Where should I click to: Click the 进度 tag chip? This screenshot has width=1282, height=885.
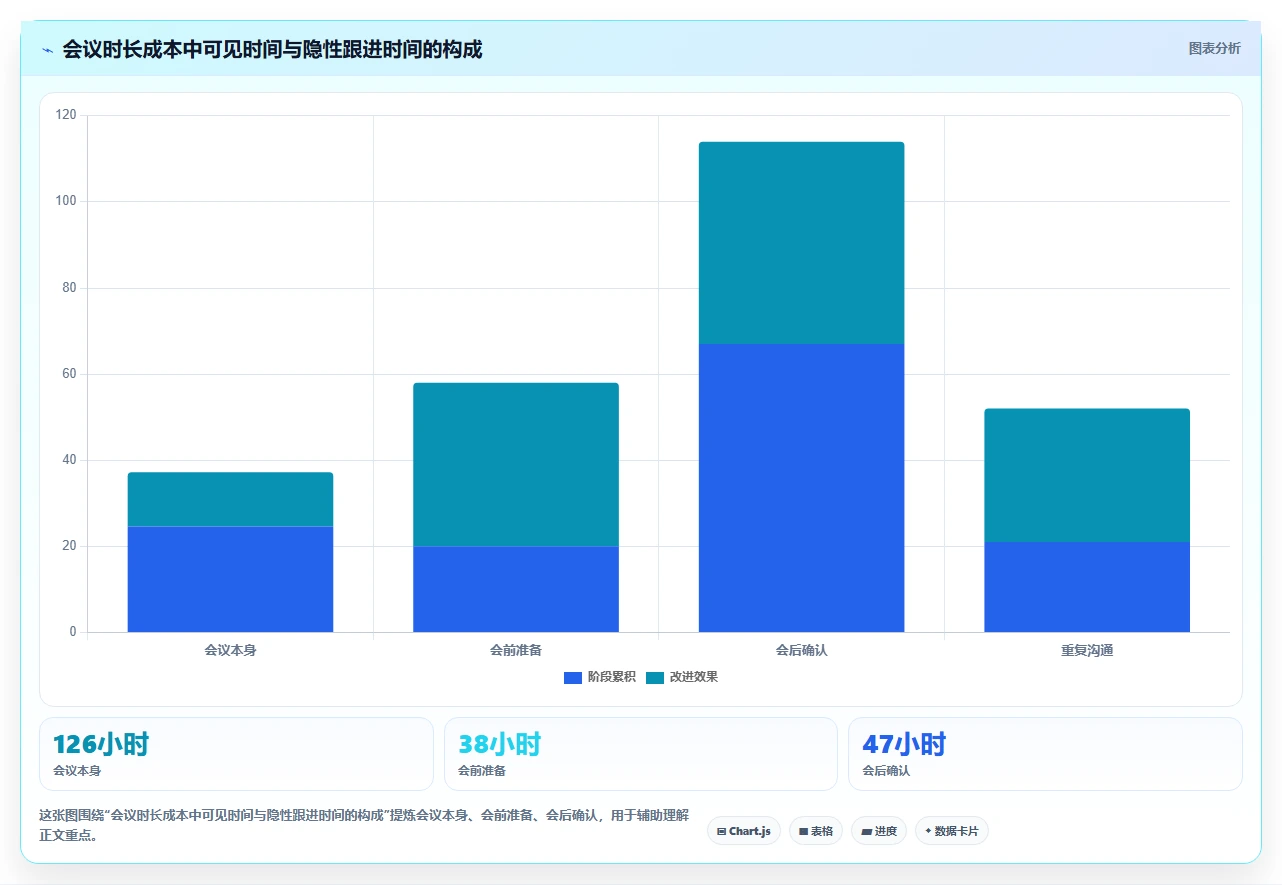tap(879, 831)
